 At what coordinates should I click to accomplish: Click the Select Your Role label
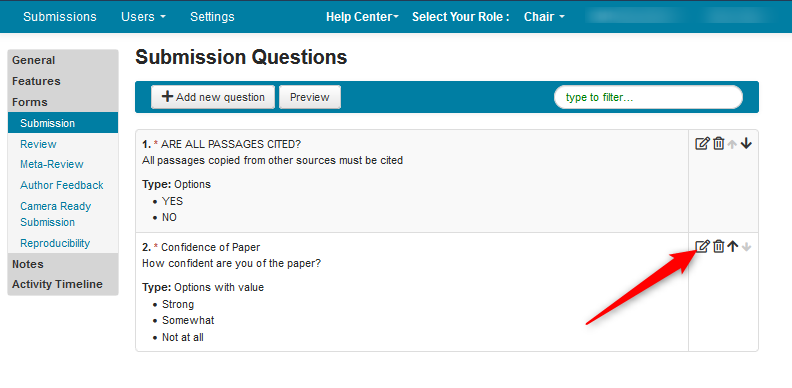coord(460,17)
